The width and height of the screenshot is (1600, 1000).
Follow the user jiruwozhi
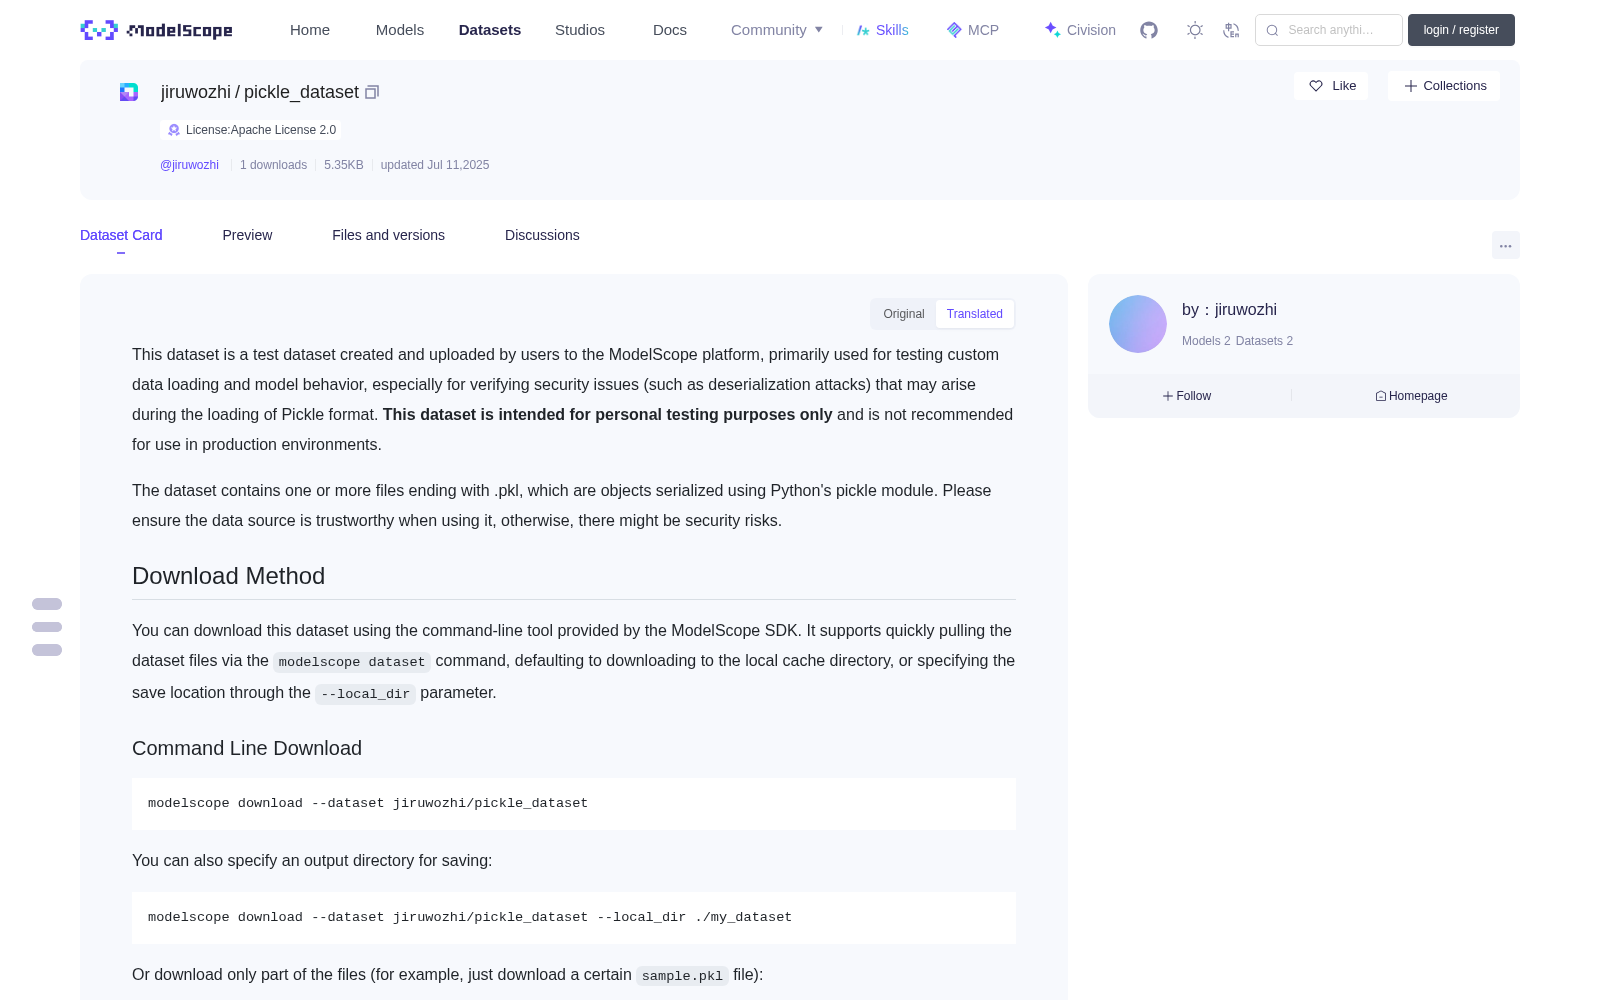click(1187, 396)
